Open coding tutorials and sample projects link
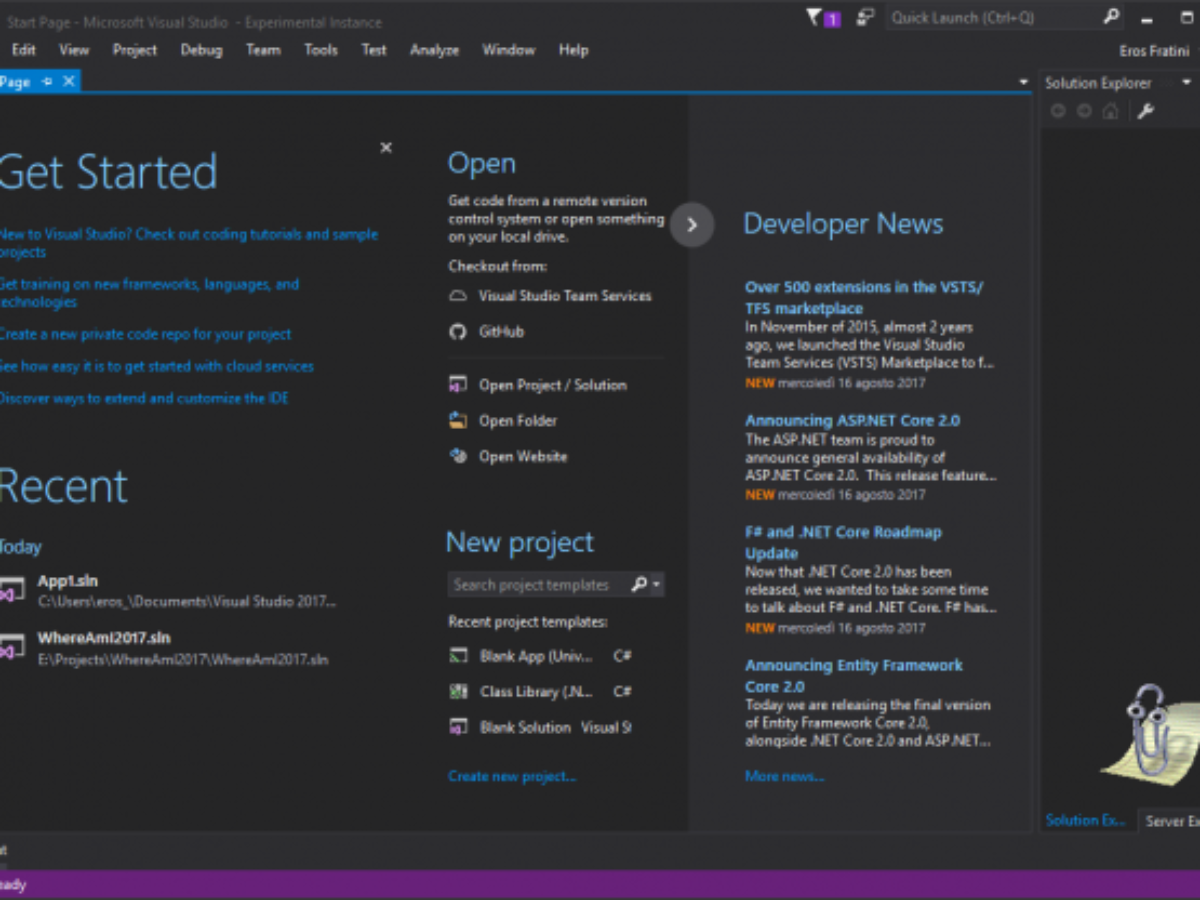Screen dimensions: 1200x900 point(188,243)
